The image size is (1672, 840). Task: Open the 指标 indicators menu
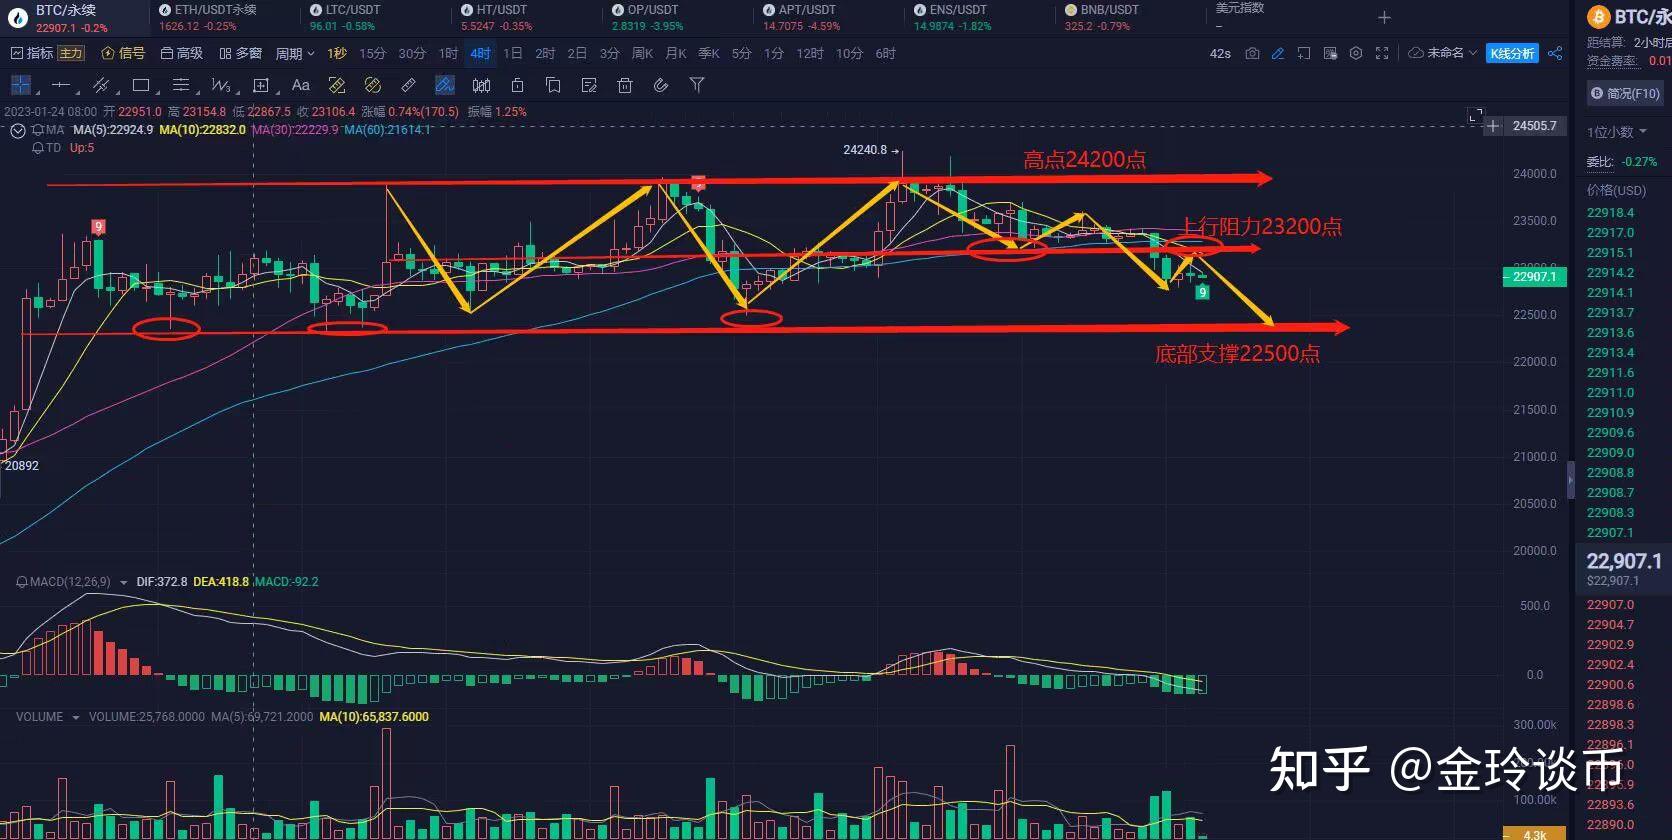click(x=32, y=53)
